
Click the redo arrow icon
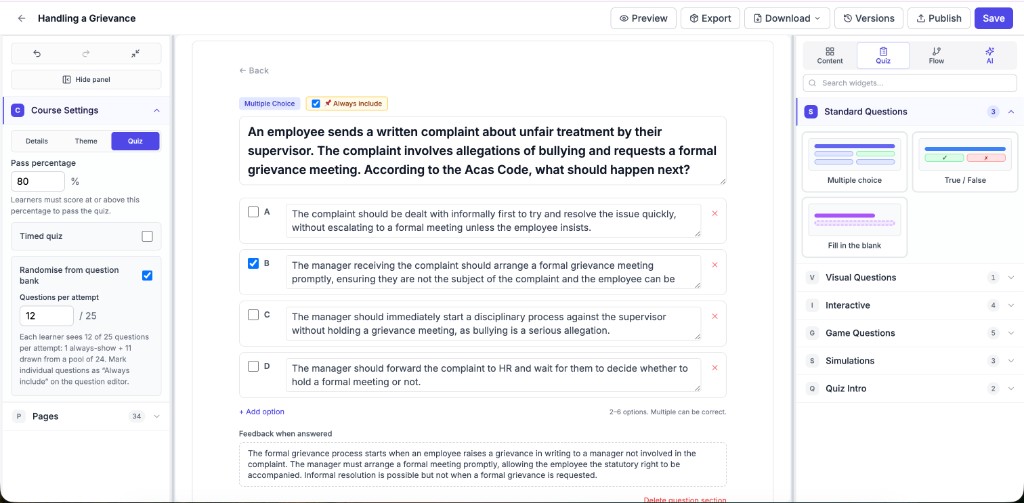(x=86, y=54)
